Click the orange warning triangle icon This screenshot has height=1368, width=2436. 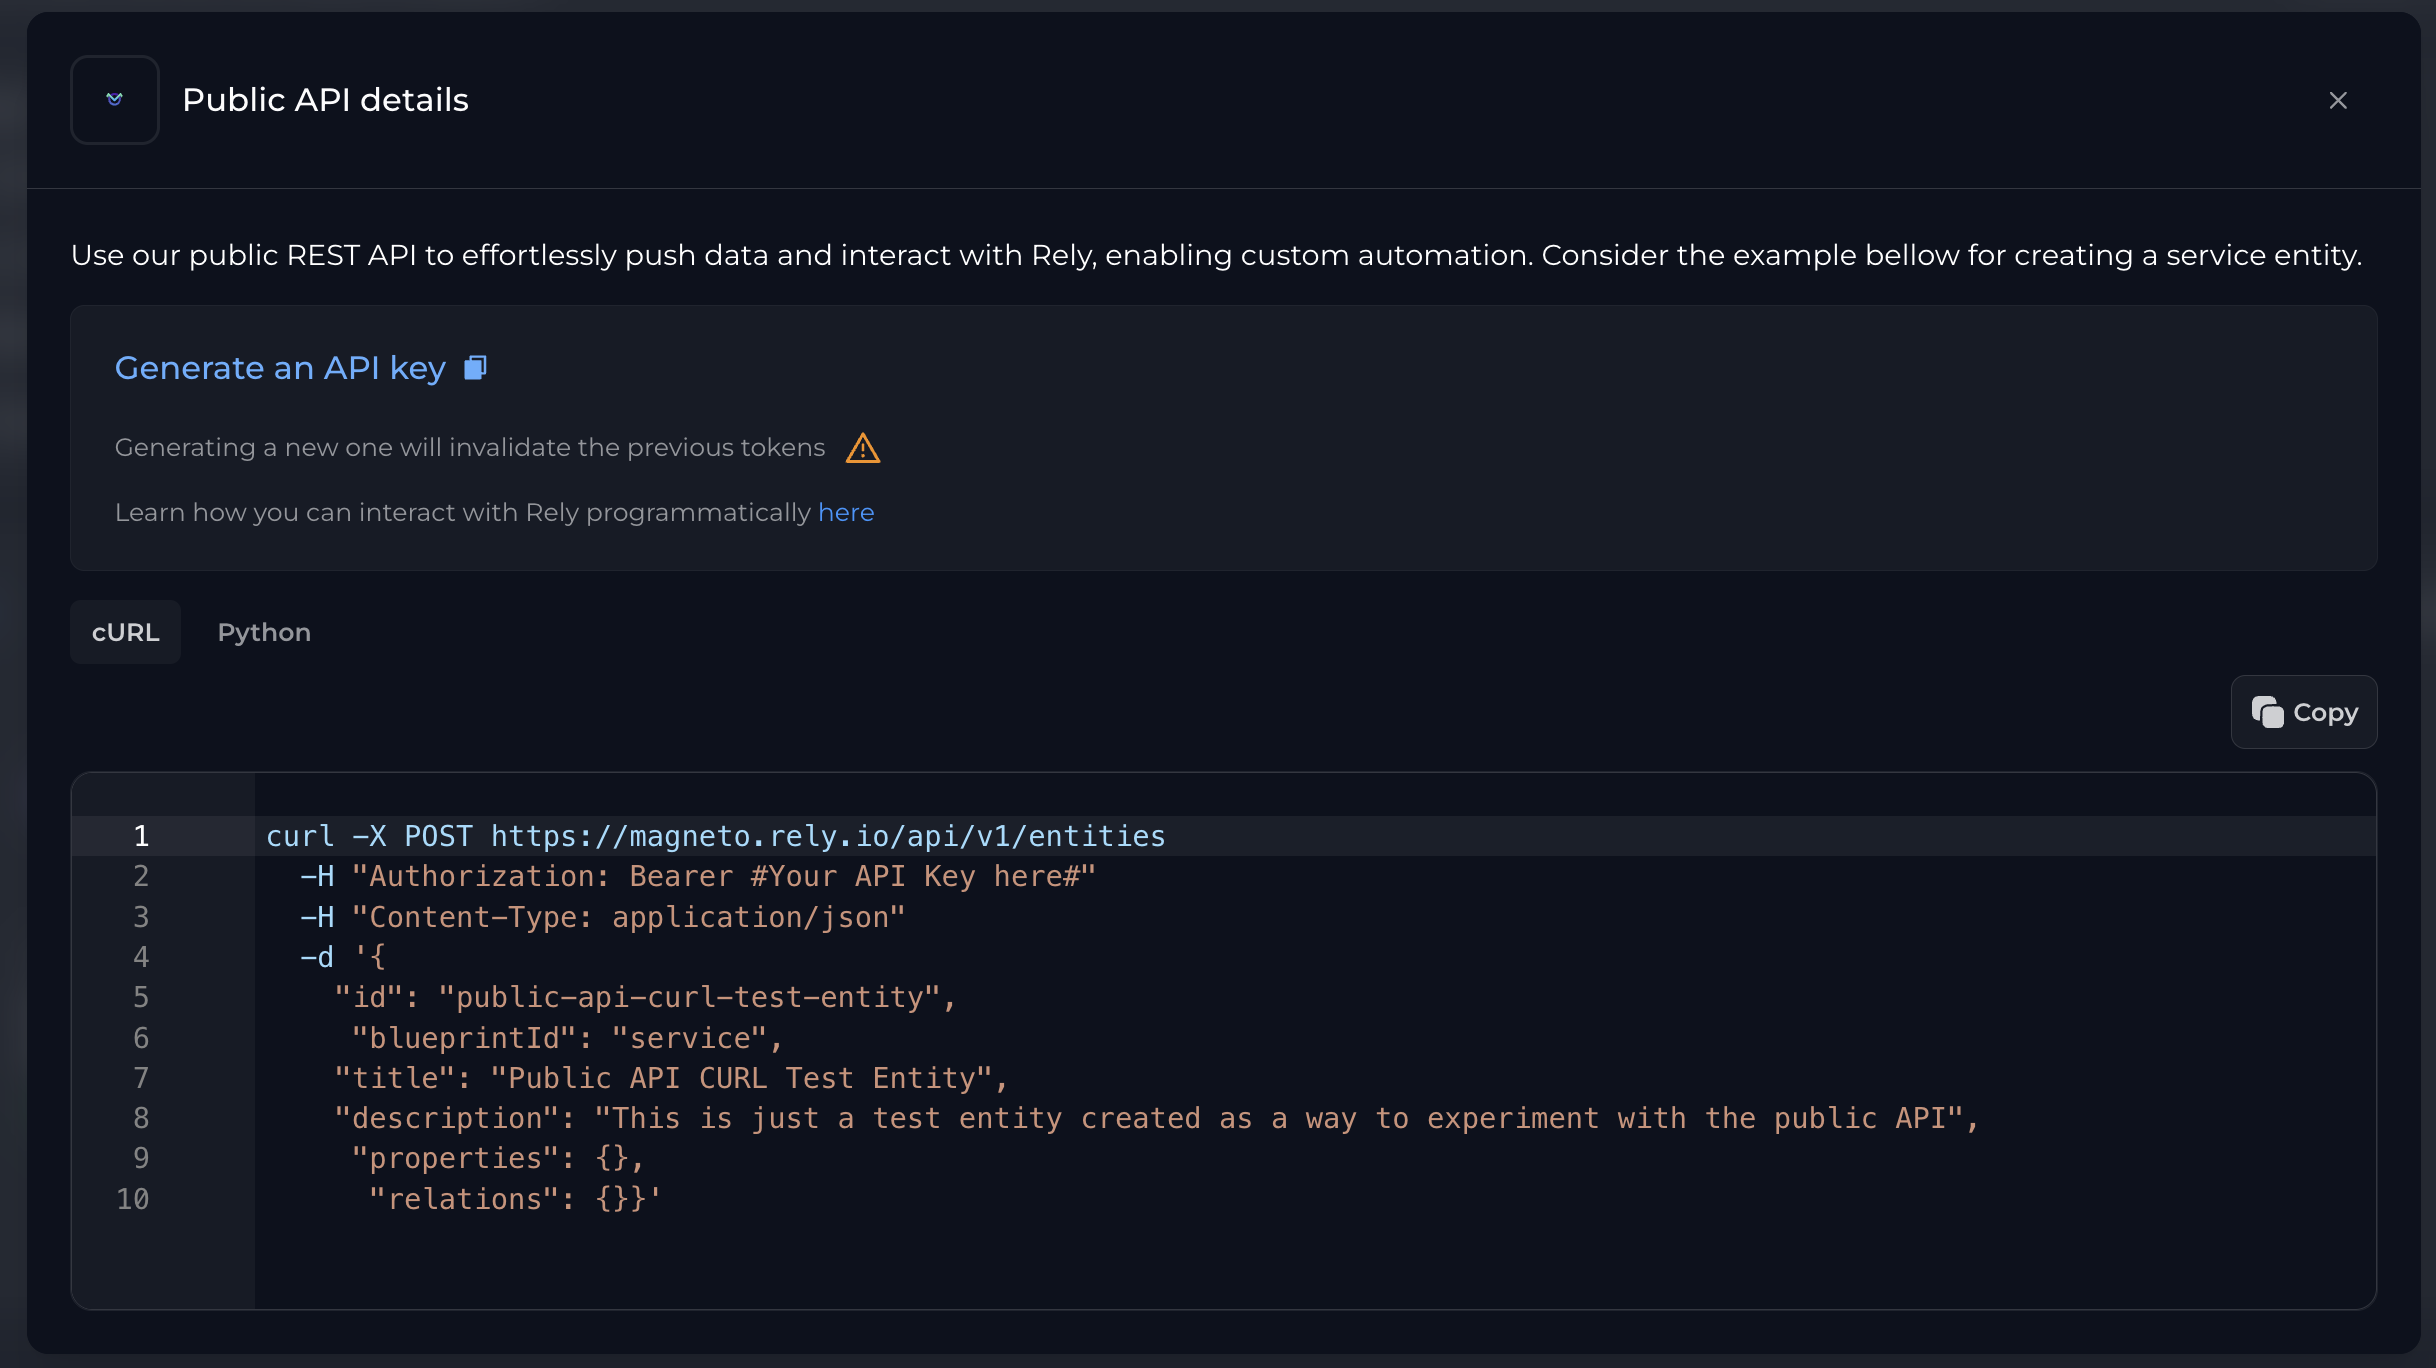862,448
